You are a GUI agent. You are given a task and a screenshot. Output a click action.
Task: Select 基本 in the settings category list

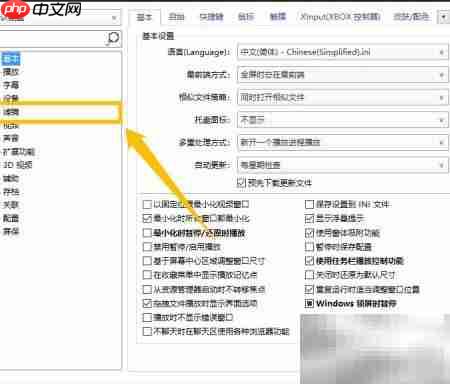point(11,59)
